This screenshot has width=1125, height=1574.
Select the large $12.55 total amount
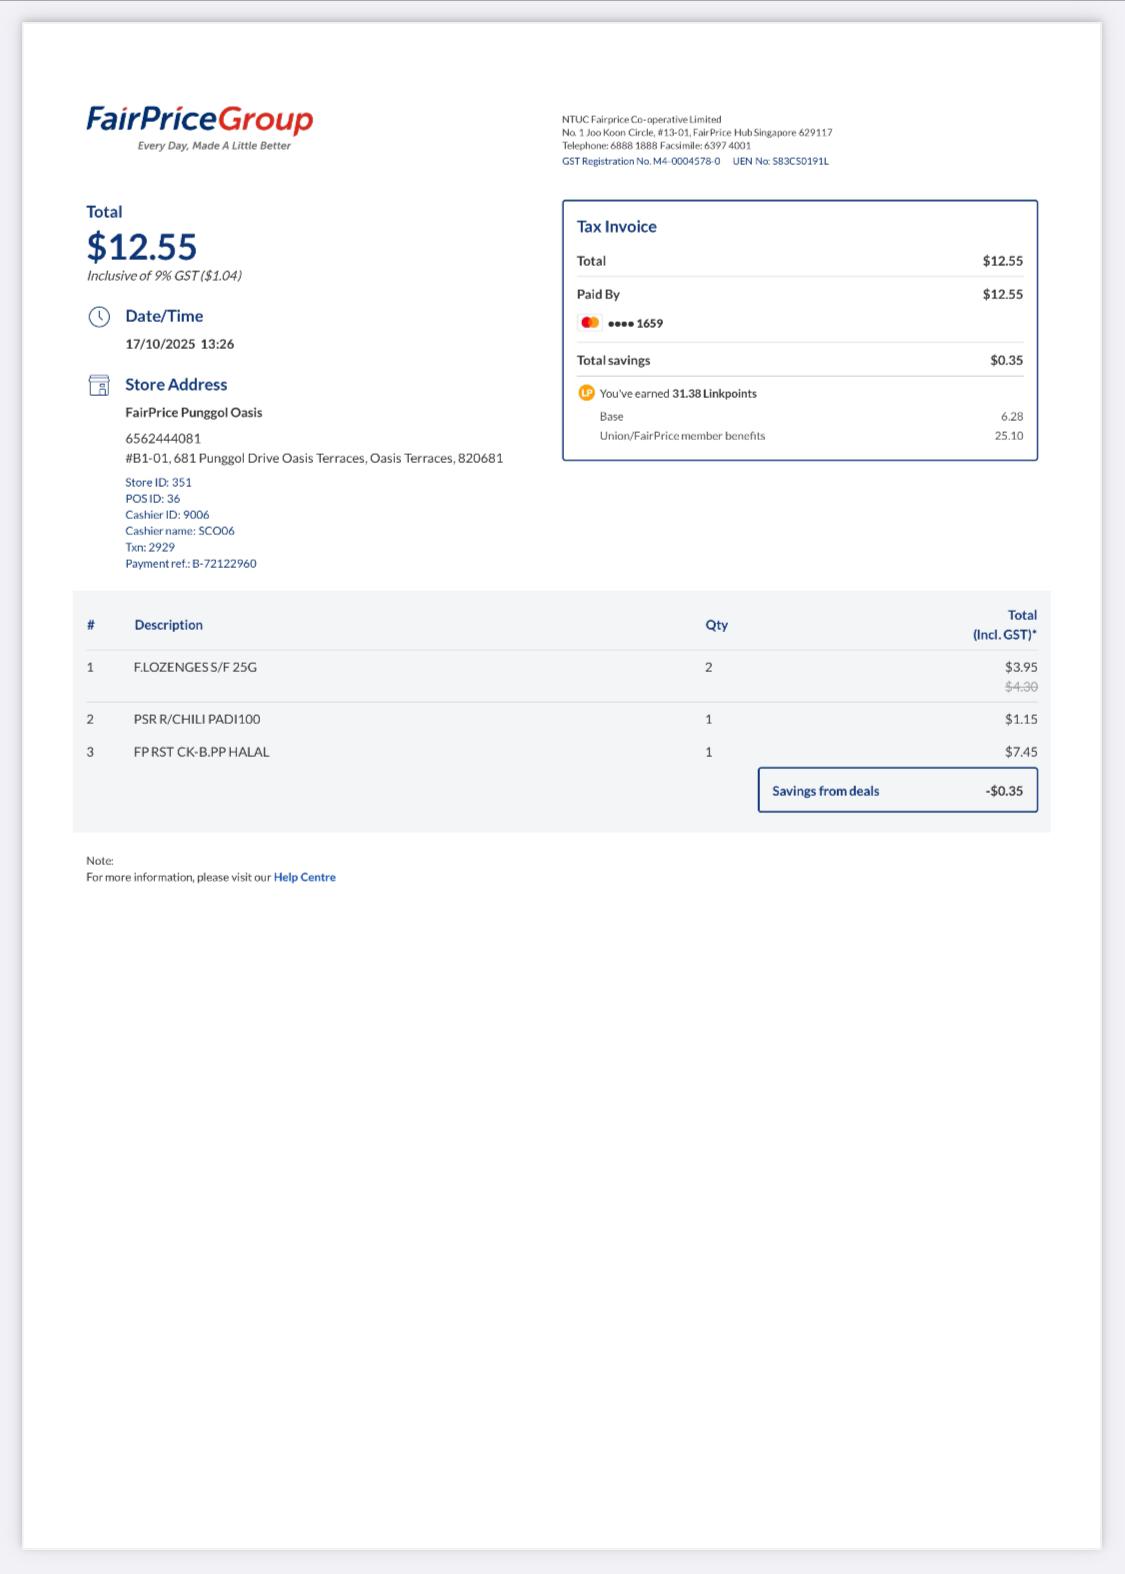pyautogui.click(x=142, y=246)
